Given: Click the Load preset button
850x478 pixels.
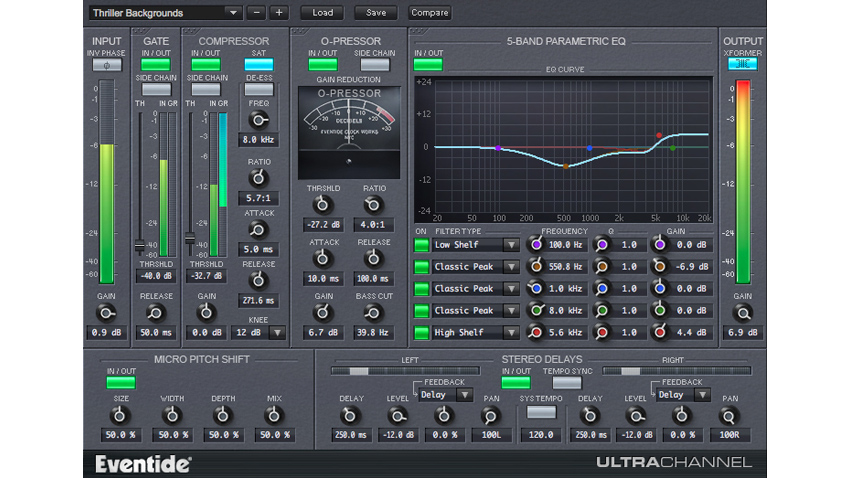Looking at the screenshot, I should [x=323, y=12].
